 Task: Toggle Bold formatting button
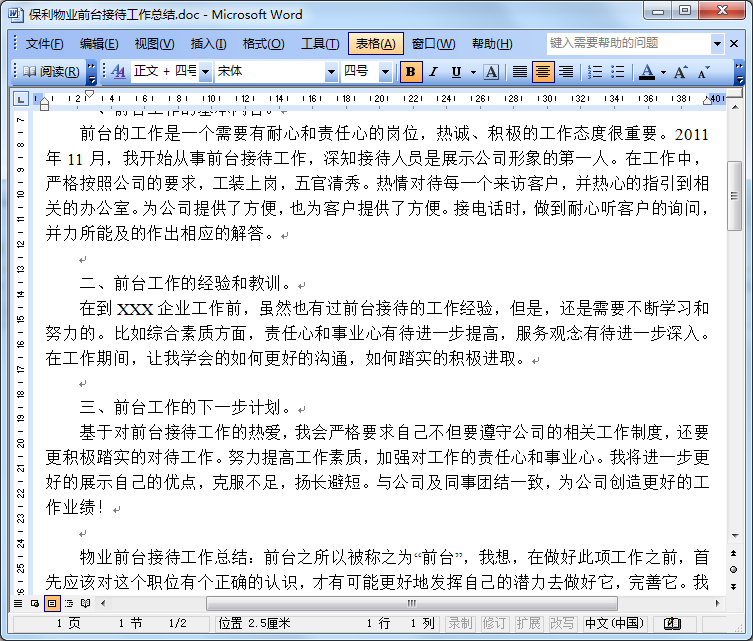pyautogui.click(x=411, y=72)
